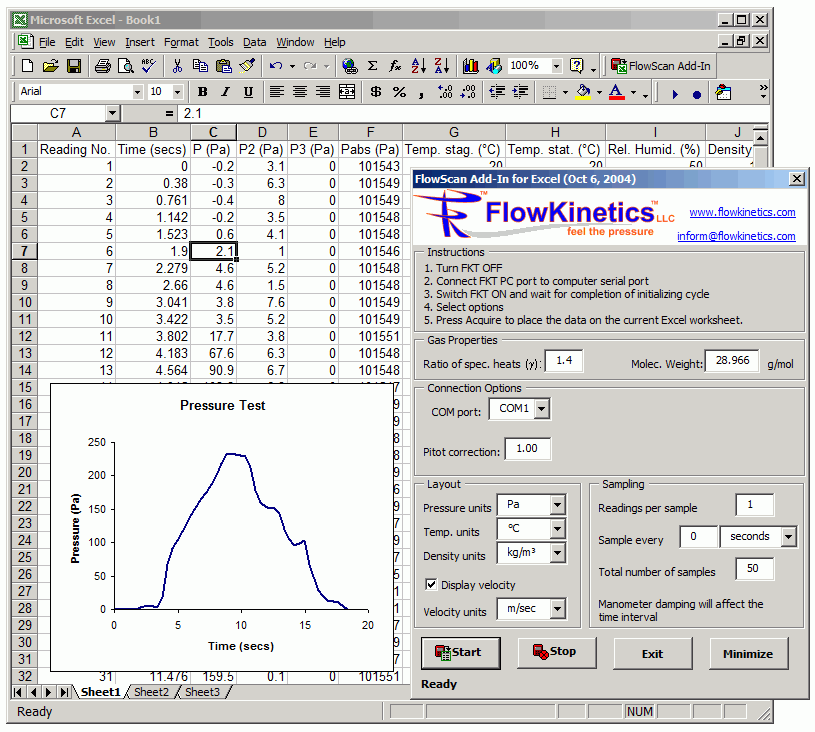Click the Print icon
815x732 pixels.
(103, 66)
